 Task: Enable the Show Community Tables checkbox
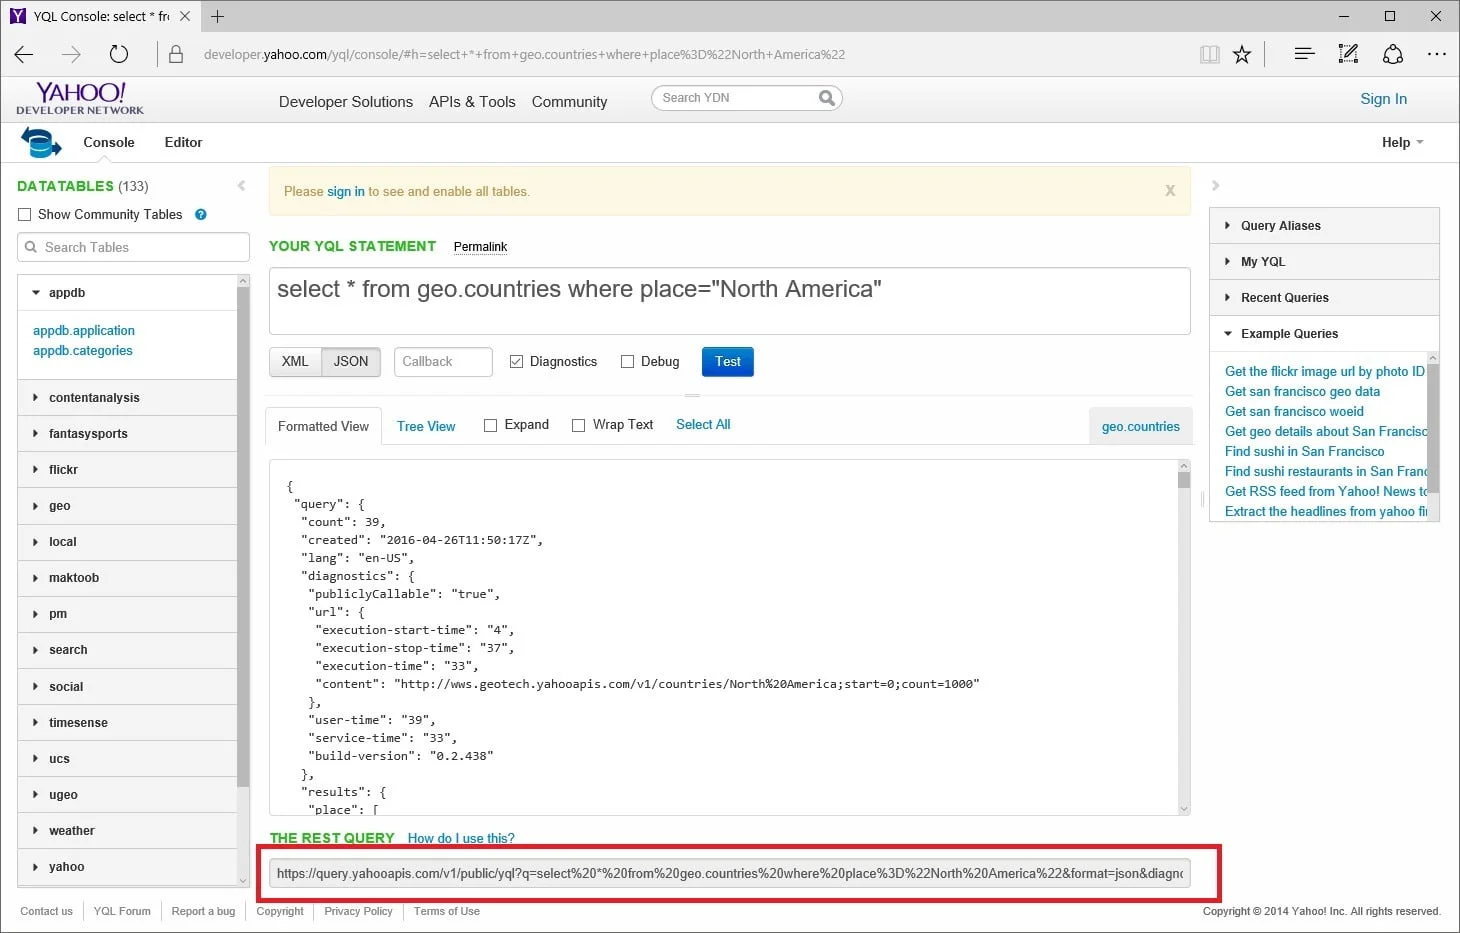click(24, 214)
